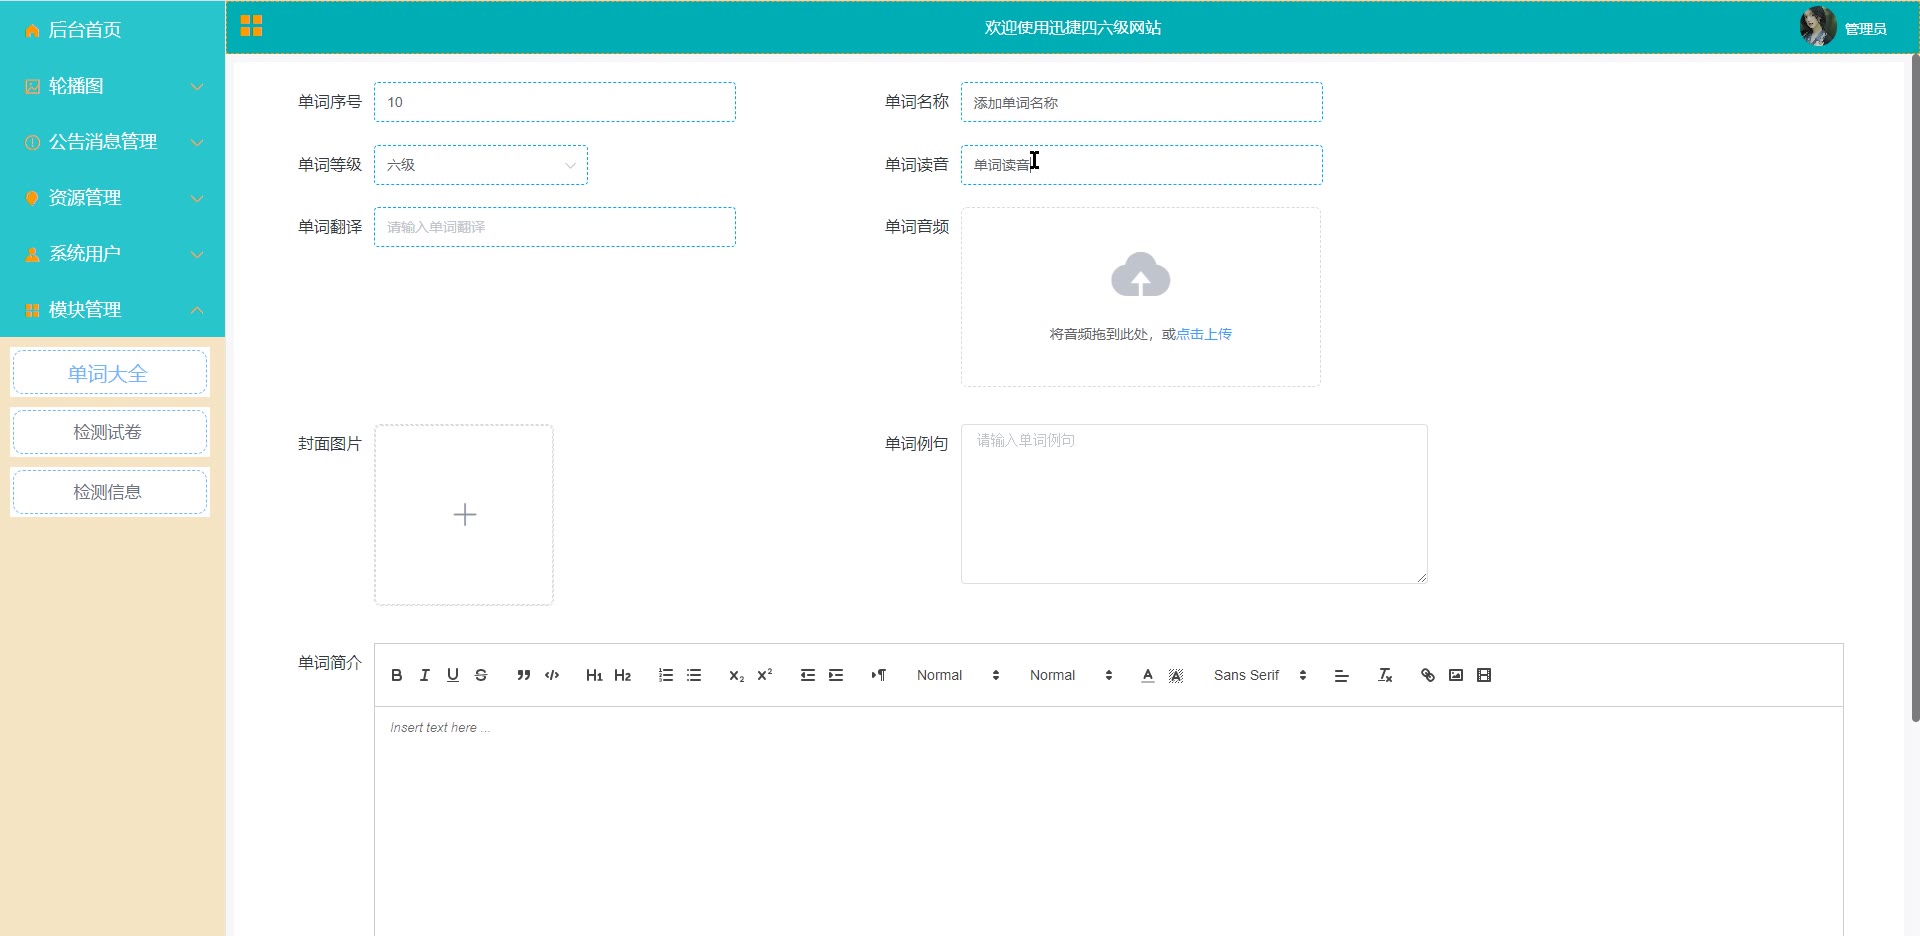Viewport: 1920px width, 936px height.
Task: Toggle italic formatting in editor
Action: coord(425,675)
